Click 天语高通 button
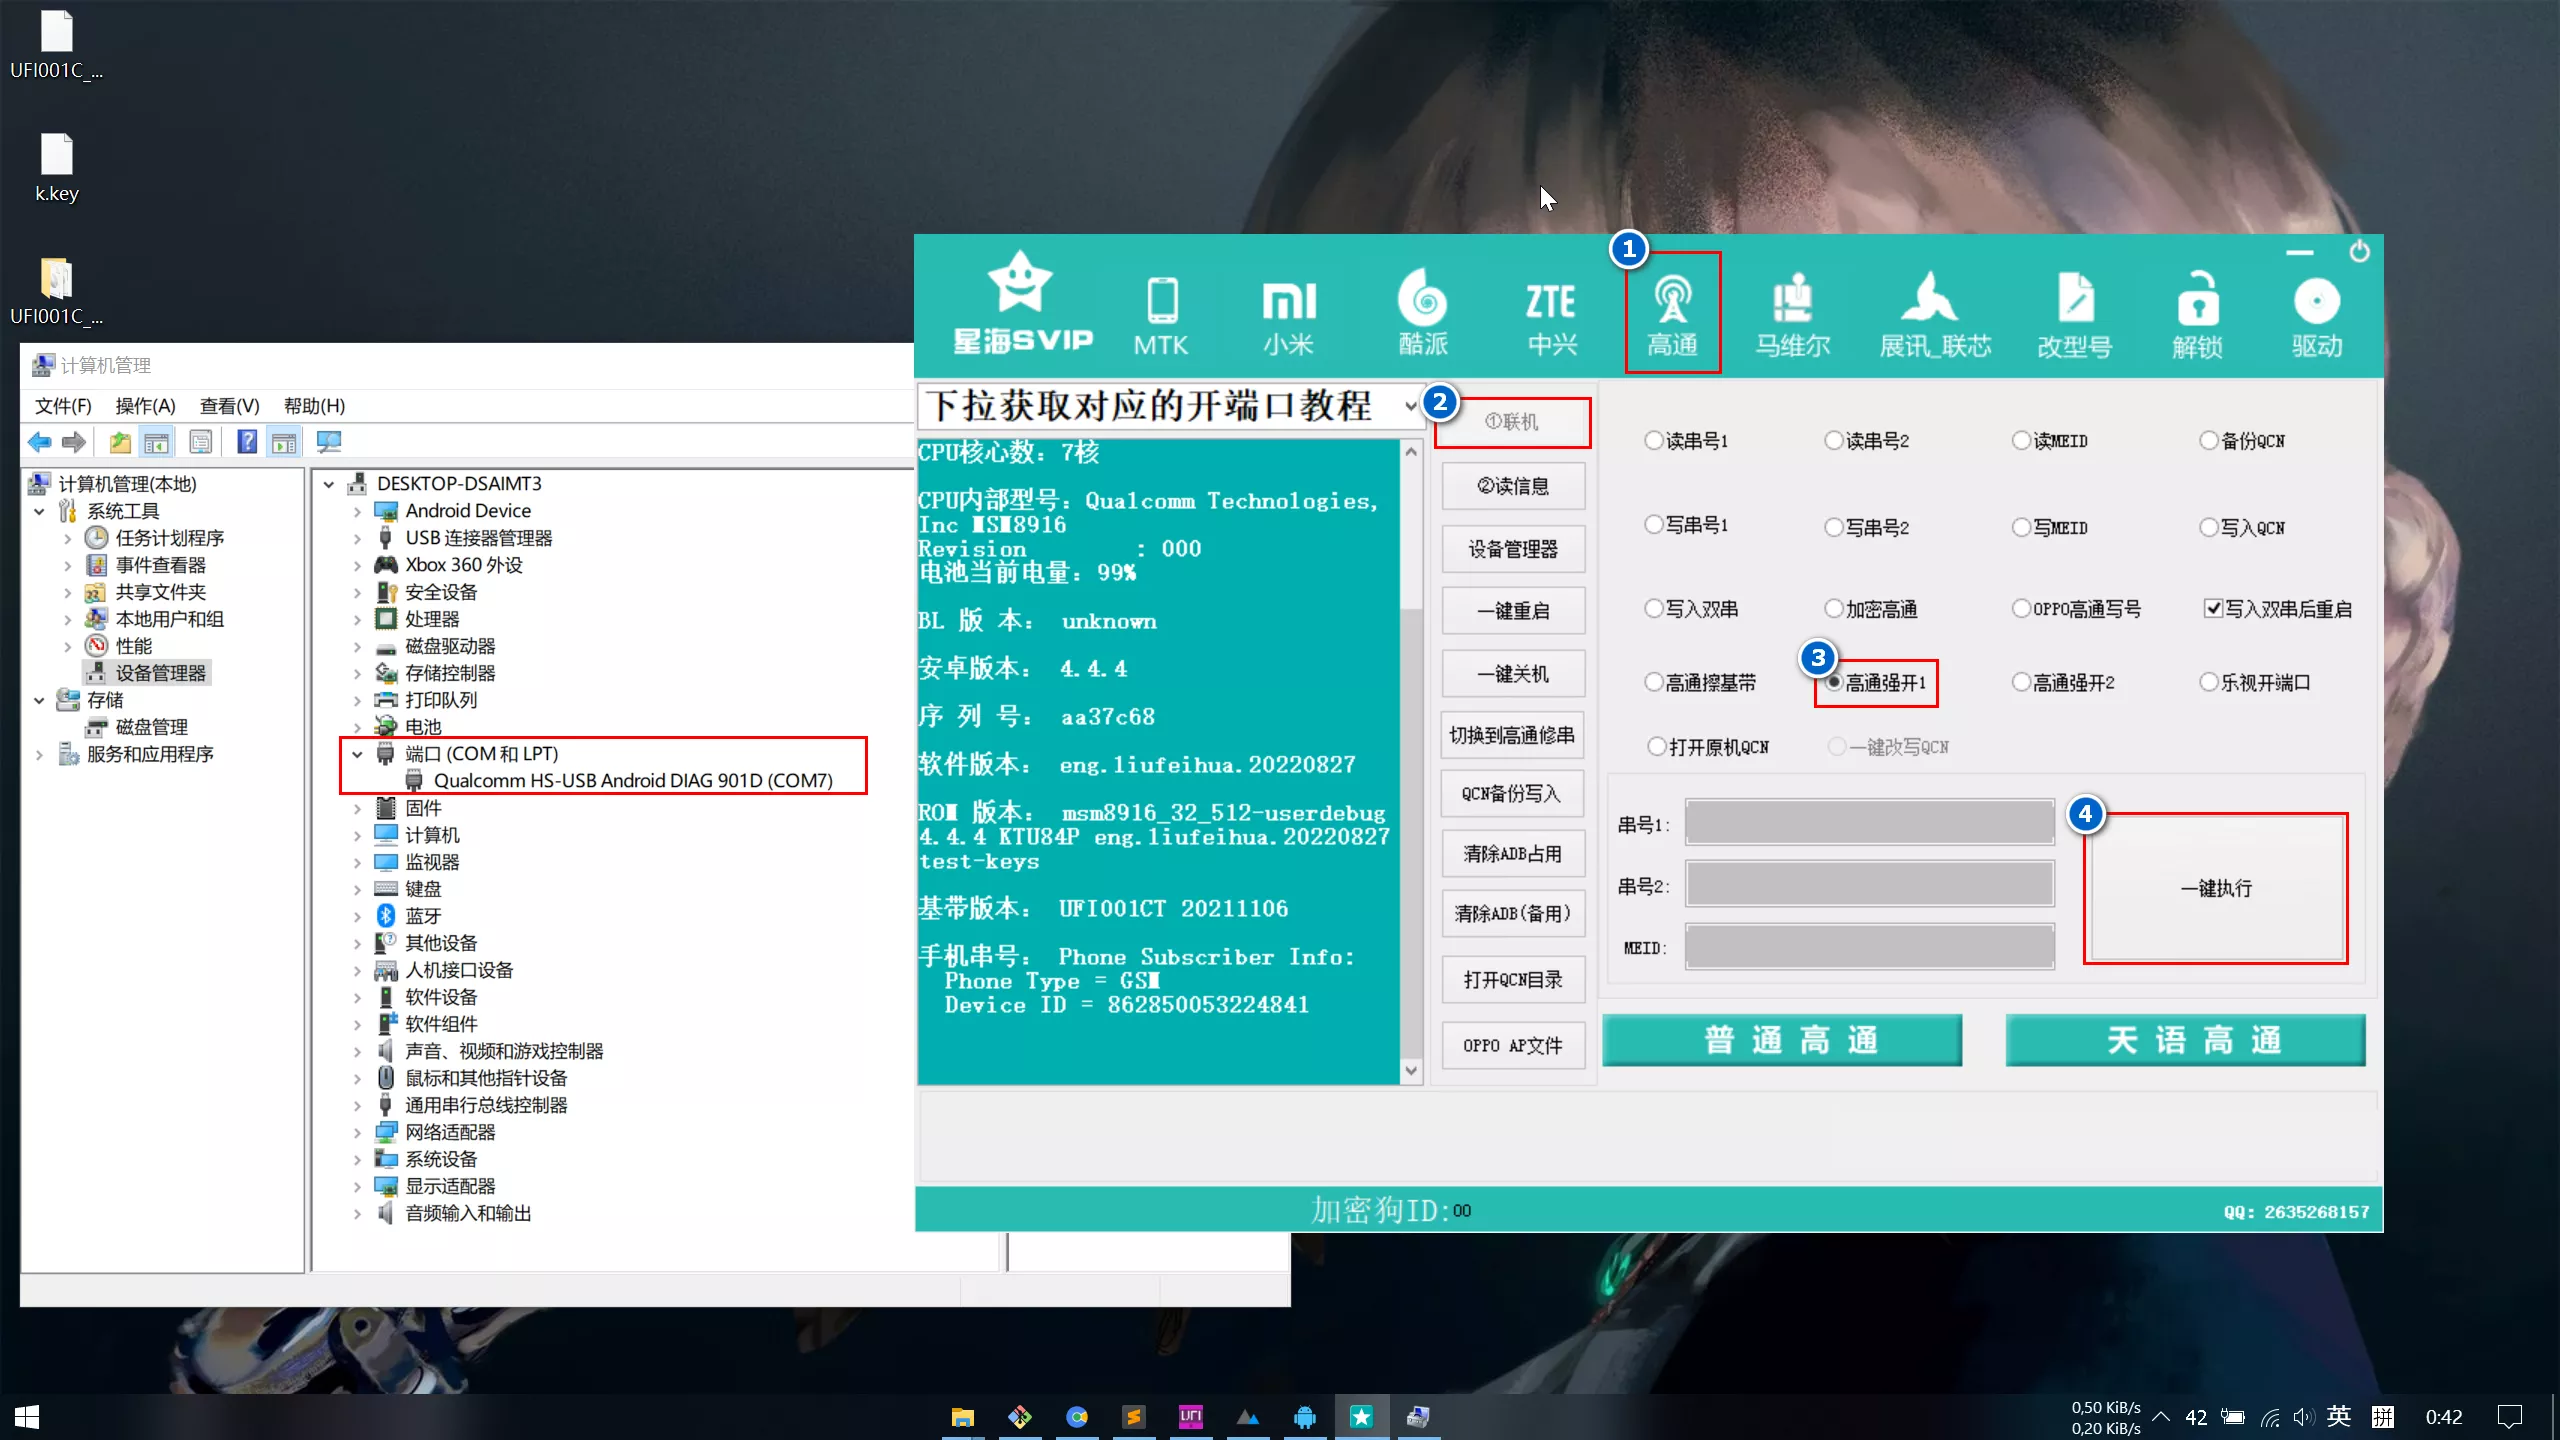The width and height of the screenshot is (2560, 1440). click(x=2186, y=1040)
